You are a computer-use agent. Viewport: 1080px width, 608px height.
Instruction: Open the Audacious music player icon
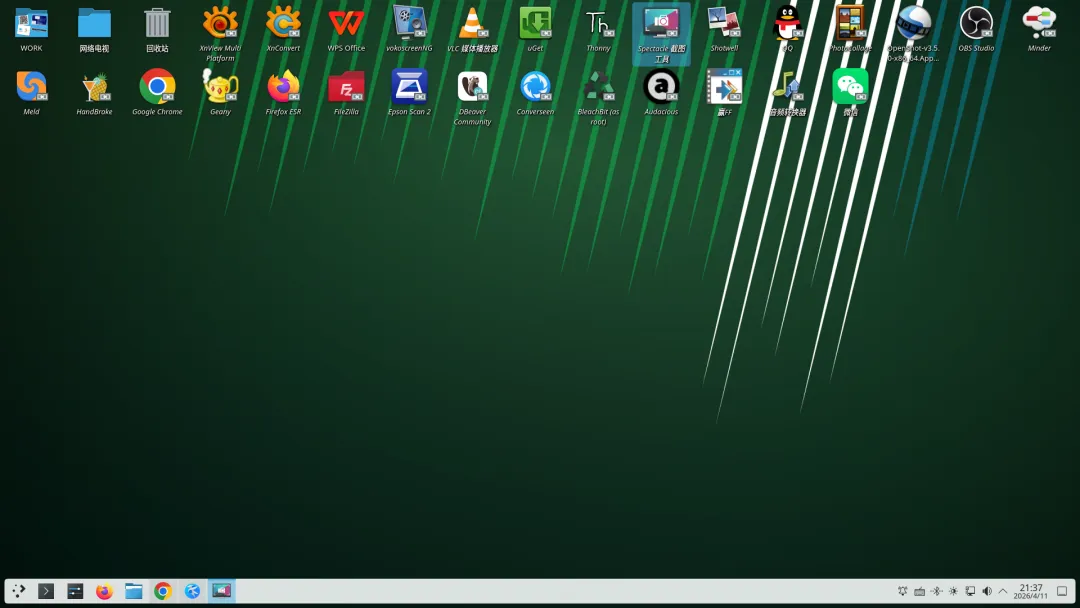pyautogui.click(x=661, y=87)
